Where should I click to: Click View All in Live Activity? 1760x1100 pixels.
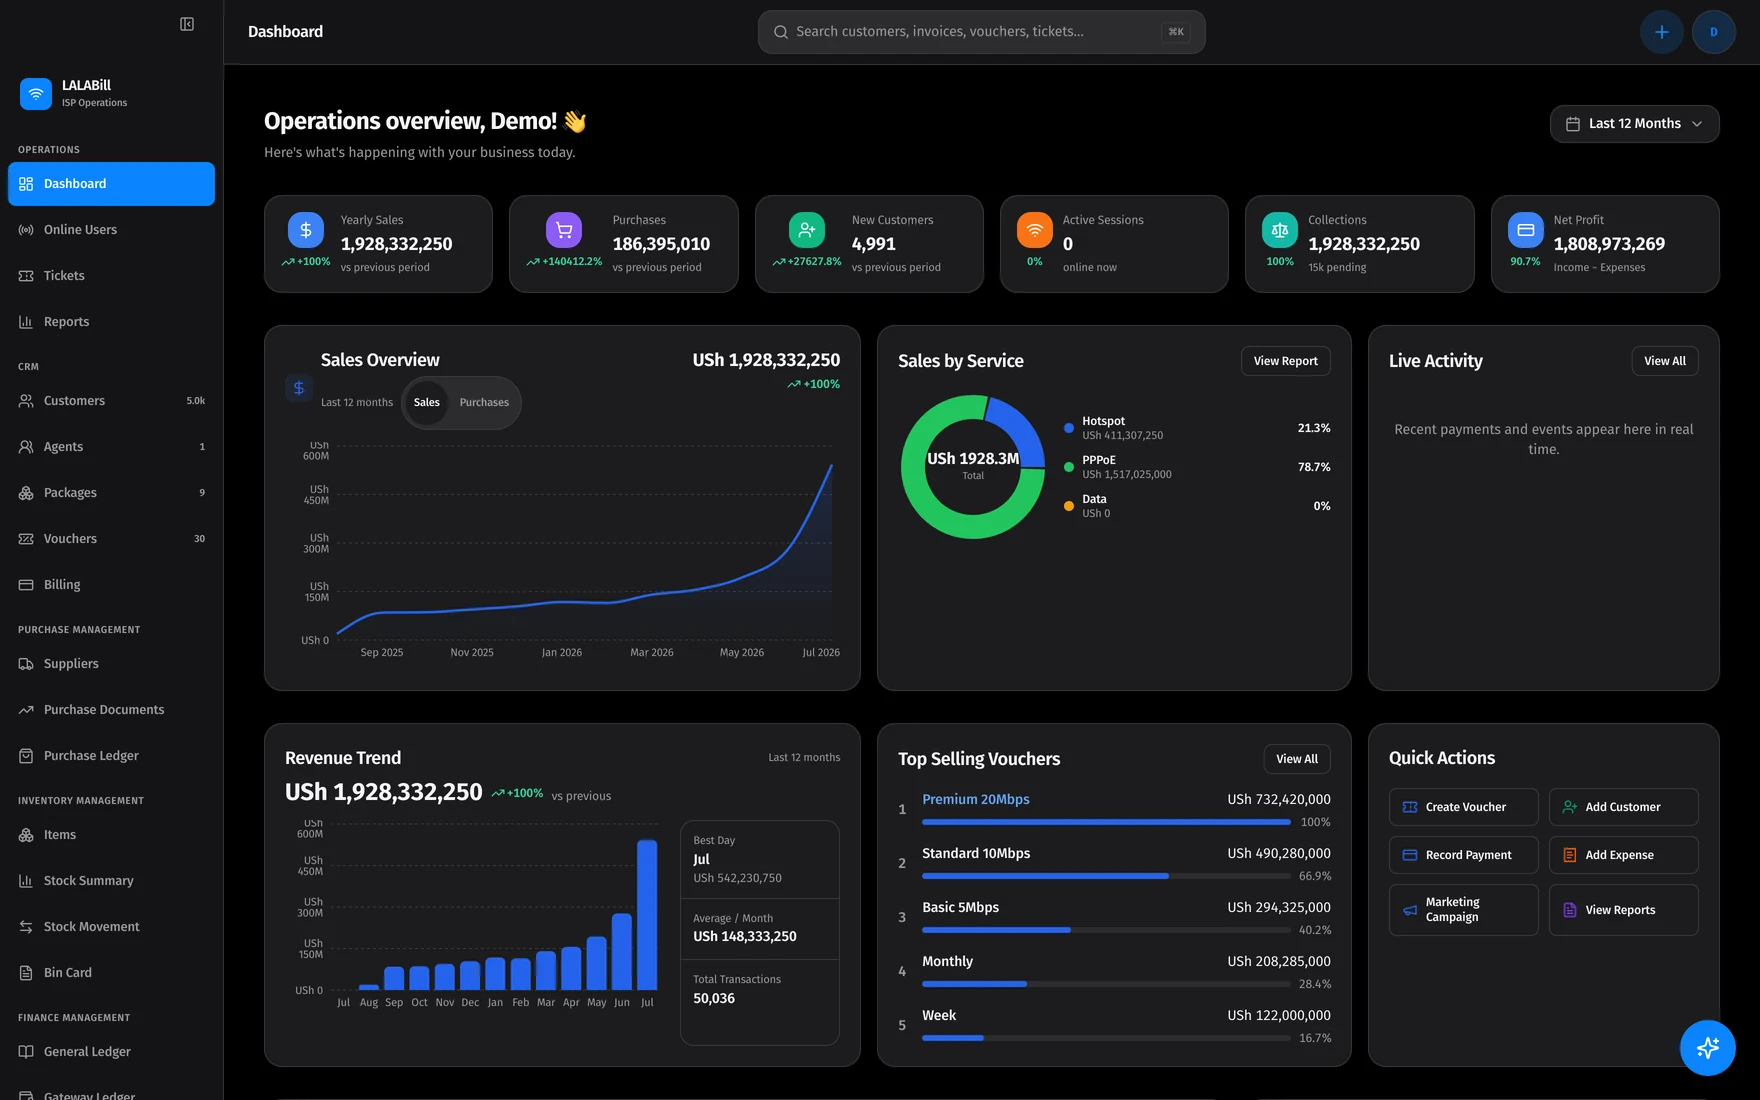tap(1665, 361)
